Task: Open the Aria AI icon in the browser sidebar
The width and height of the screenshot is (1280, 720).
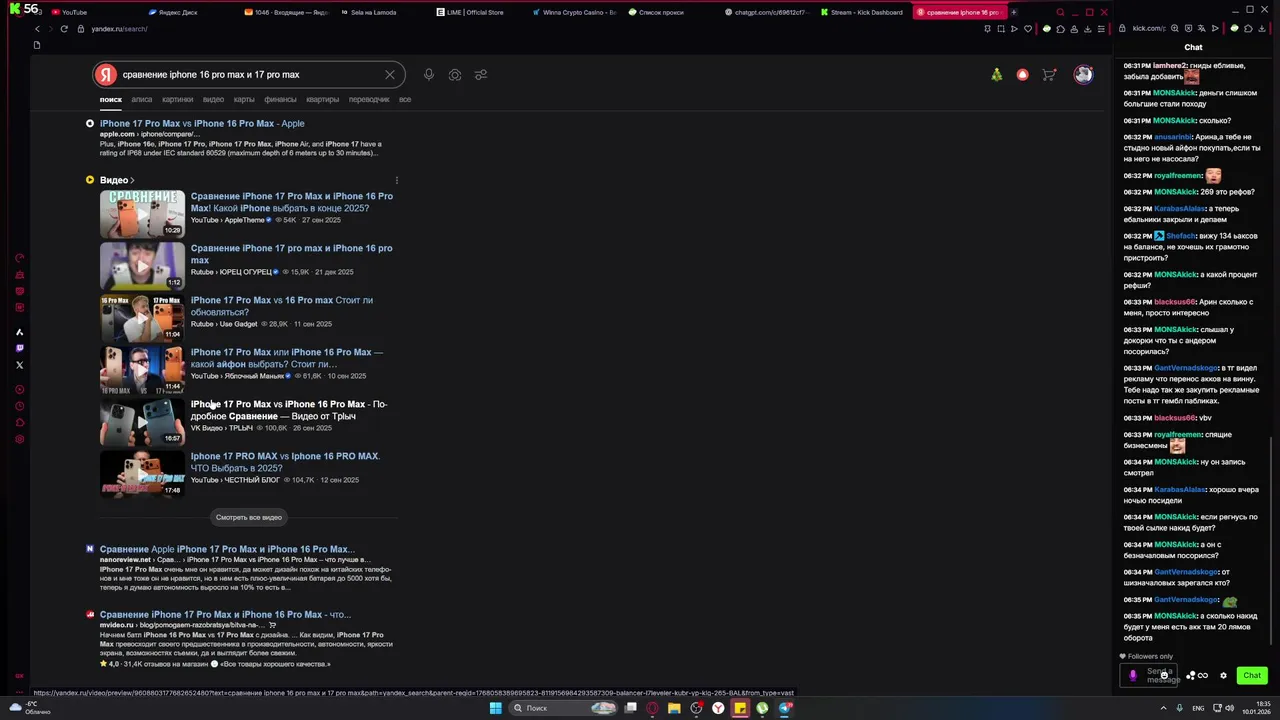Action: pos(19,332)
